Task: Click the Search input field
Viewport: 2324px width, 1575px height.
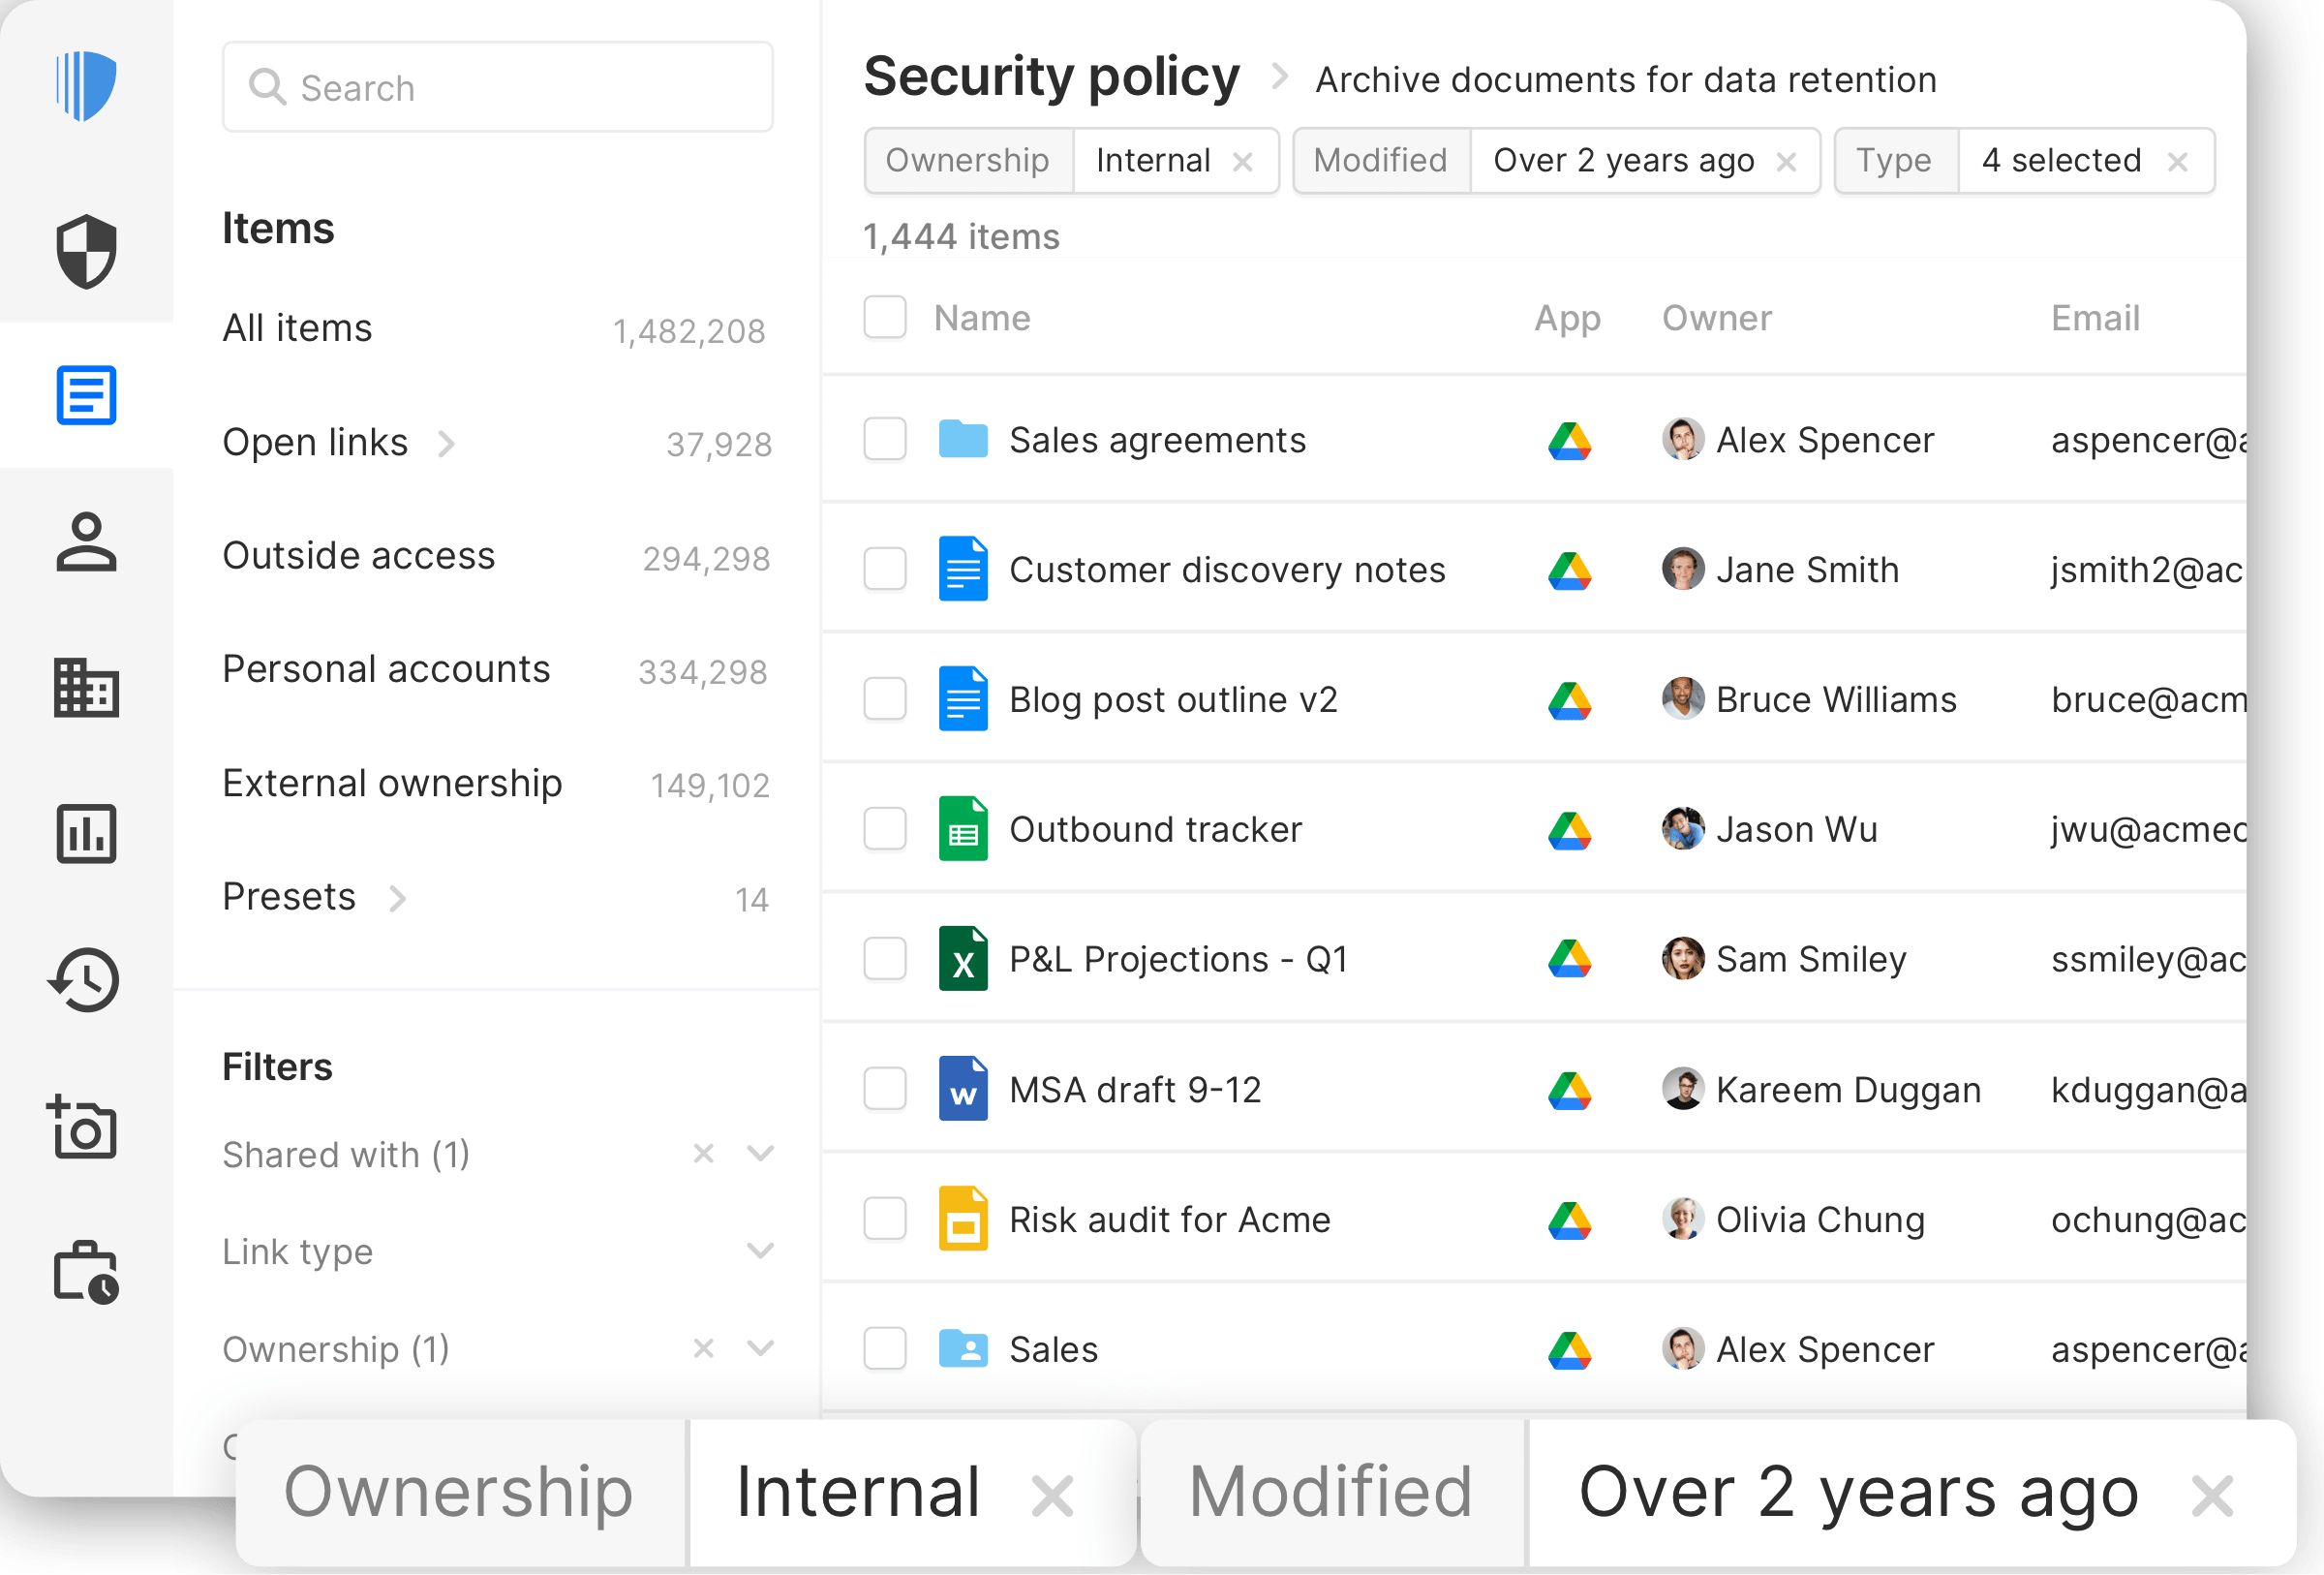Action: coord(498,88)
